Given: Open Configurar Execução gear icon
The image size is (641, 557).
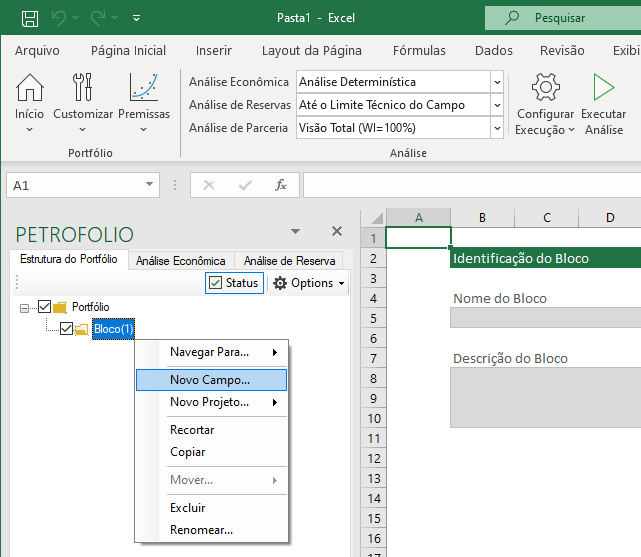Looking at the screenshot, I should [x=545, y=89].
